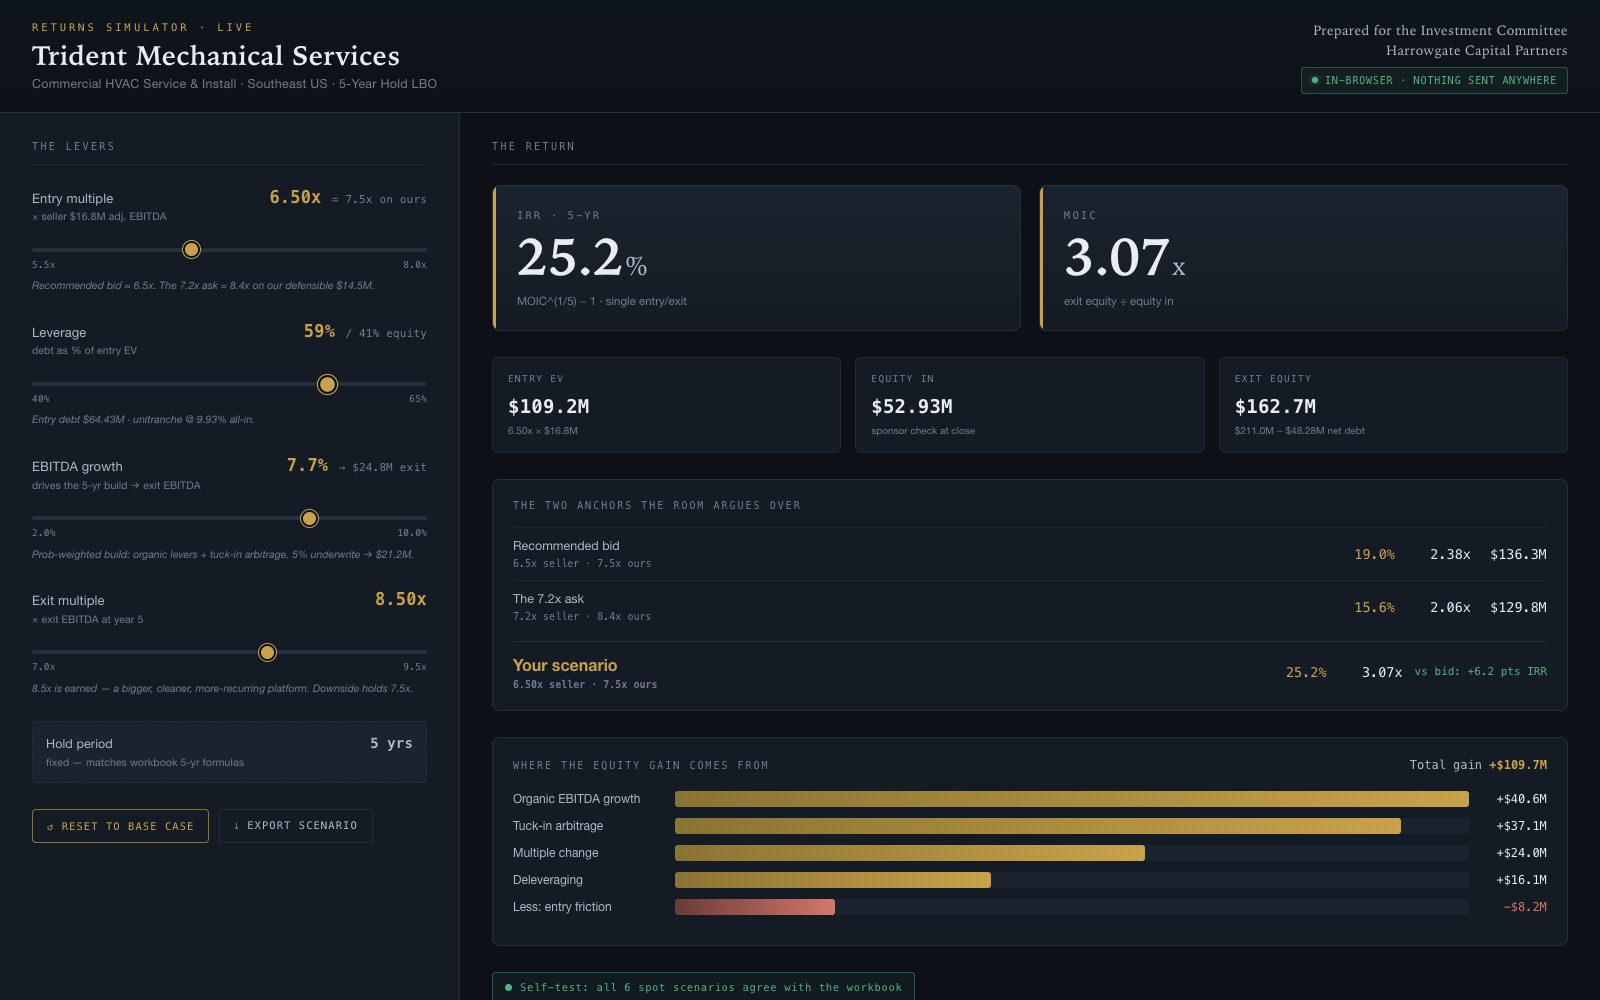Select the Your scenario row
The width and height of the screenshot is (1600, 1000).
1030,672
